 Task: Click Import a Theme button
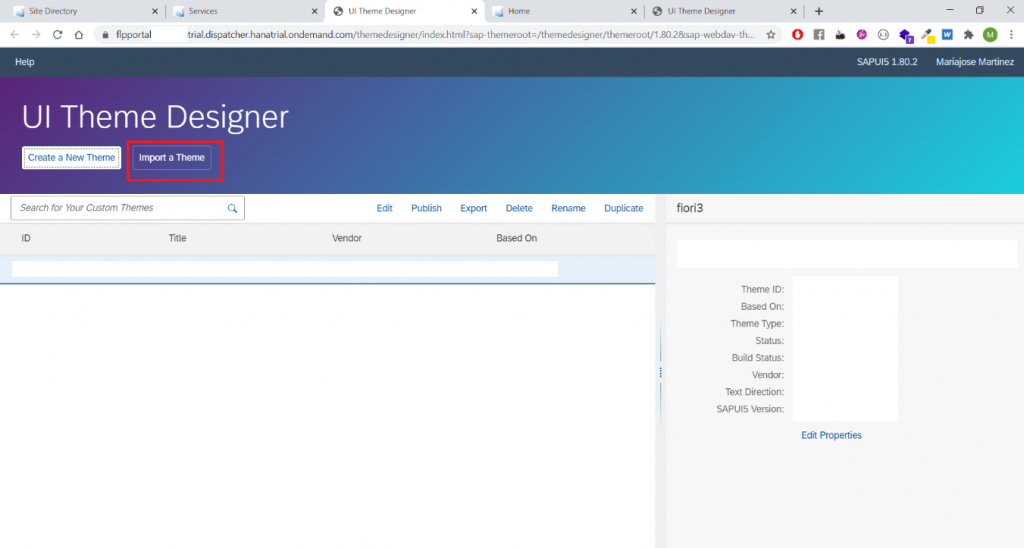tap(172, 157)
